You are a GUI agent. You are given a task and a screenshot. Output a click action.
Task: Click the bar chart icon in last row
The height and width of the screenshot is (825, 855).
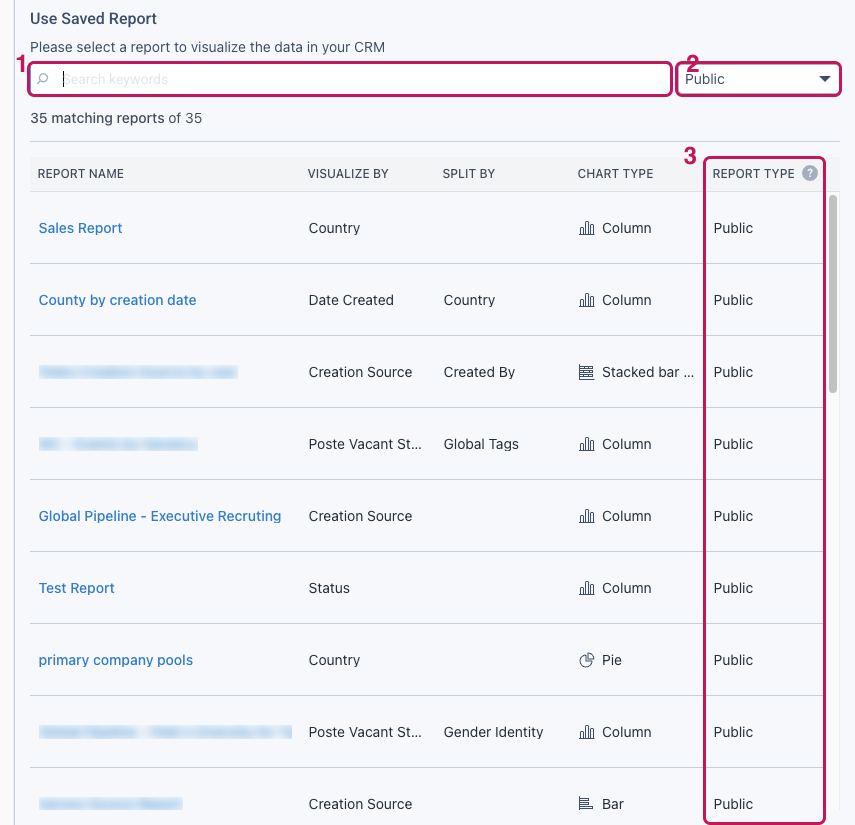point(586,804)
